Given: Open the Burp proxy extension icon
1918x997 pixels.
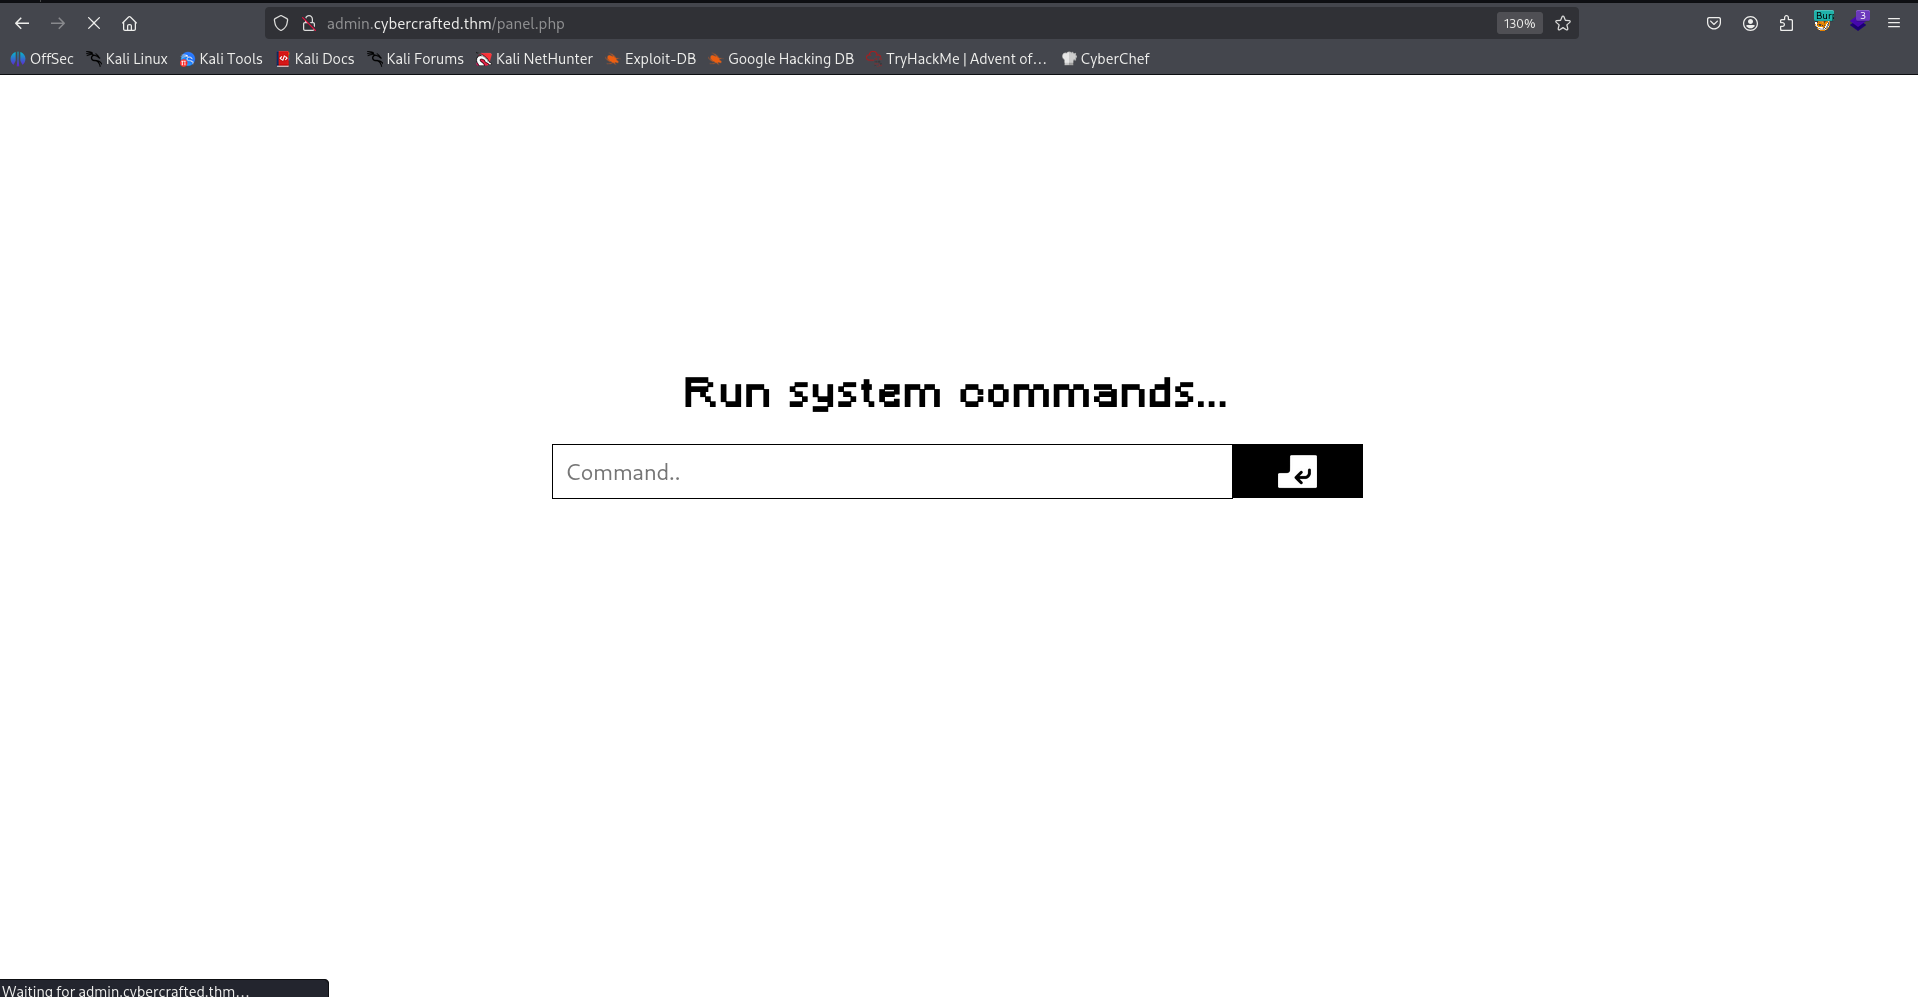Looking at the screenshot, I should click(x=1822, y=23).
